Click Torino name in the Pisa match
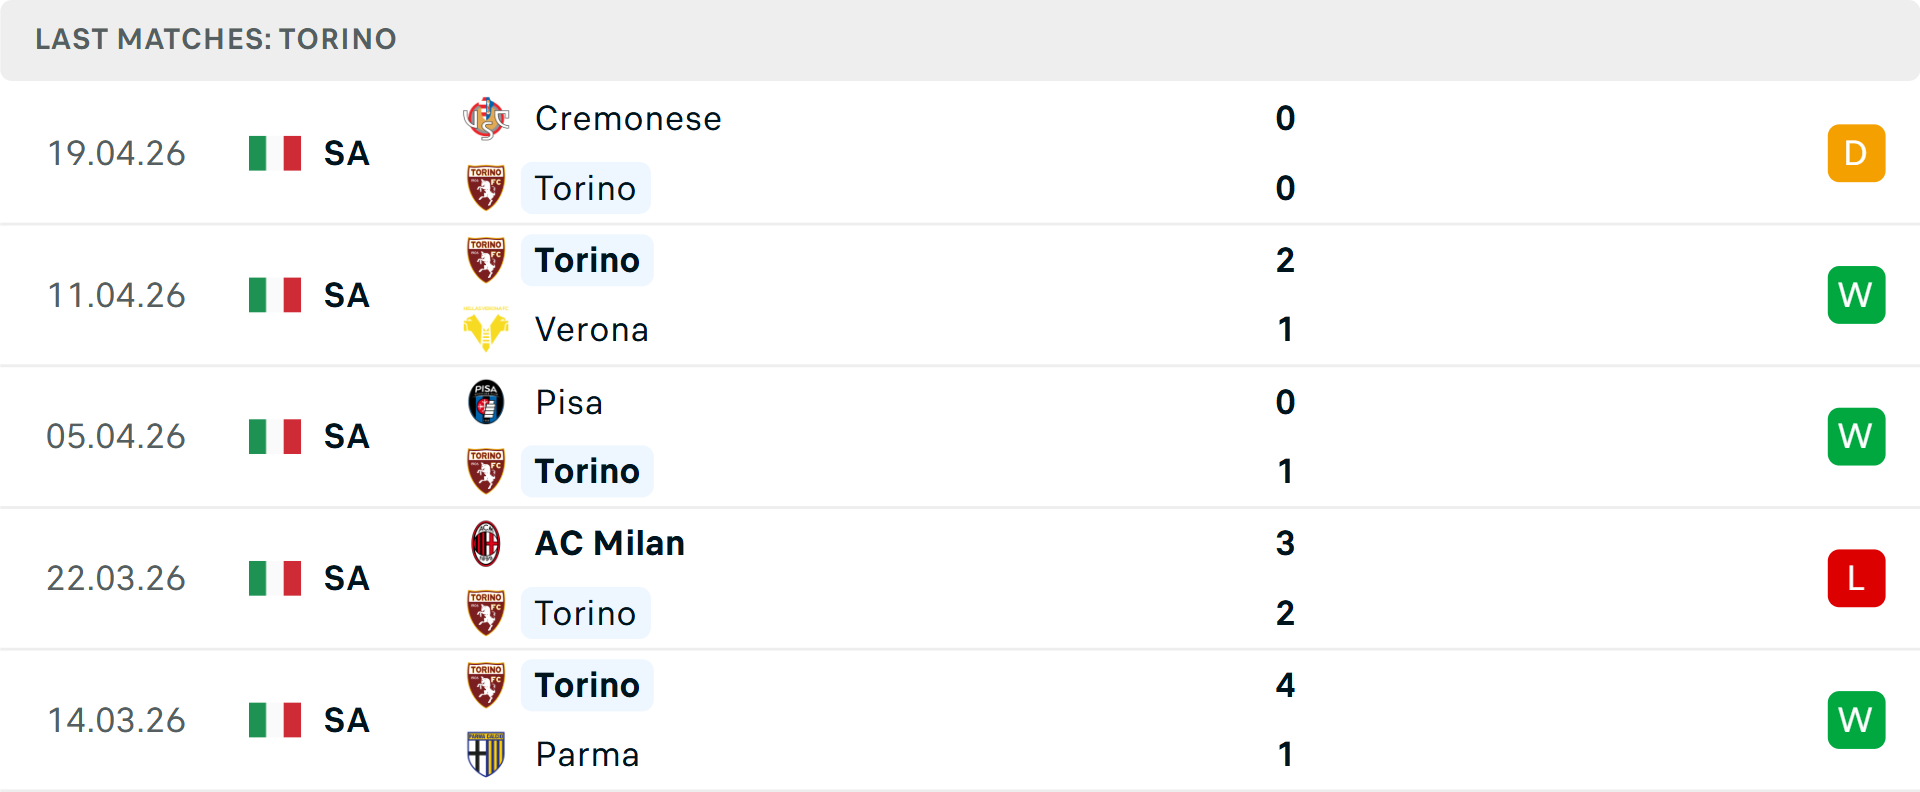The height and width of the screenshot is (792, 1920). click(x=587, y=471)
